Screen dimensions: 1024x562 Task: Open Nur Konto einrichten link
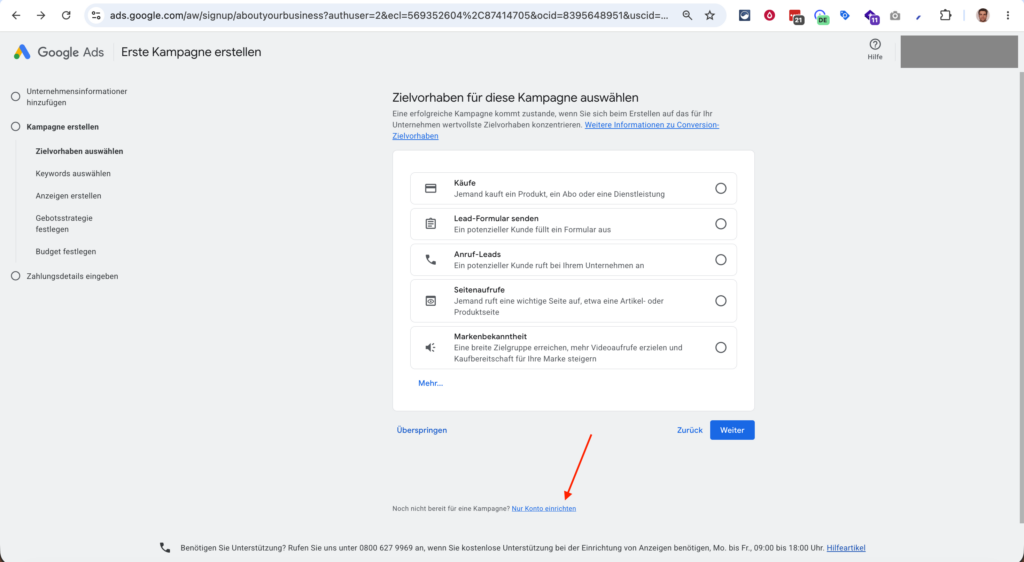(544, 508)
